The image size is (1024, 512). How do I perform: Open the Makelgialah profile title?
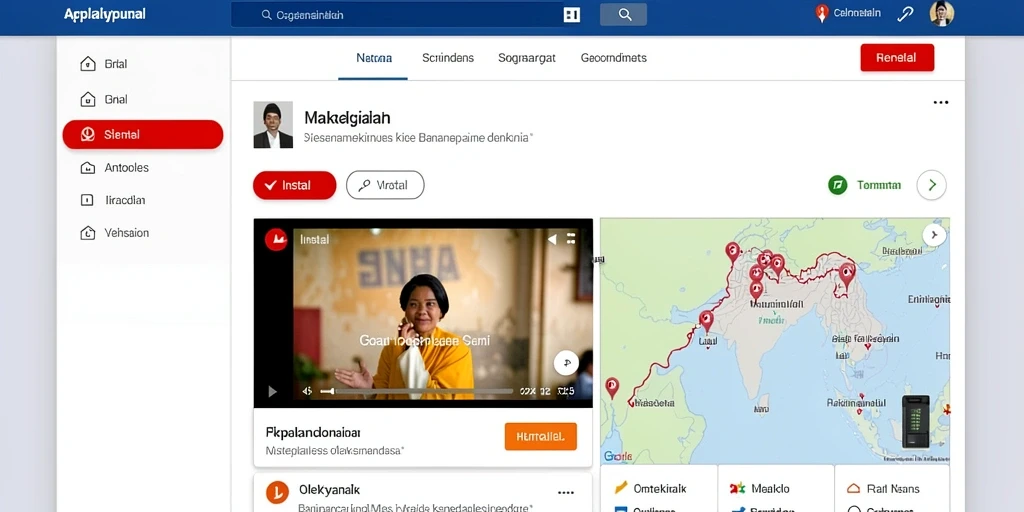[347, 118]
